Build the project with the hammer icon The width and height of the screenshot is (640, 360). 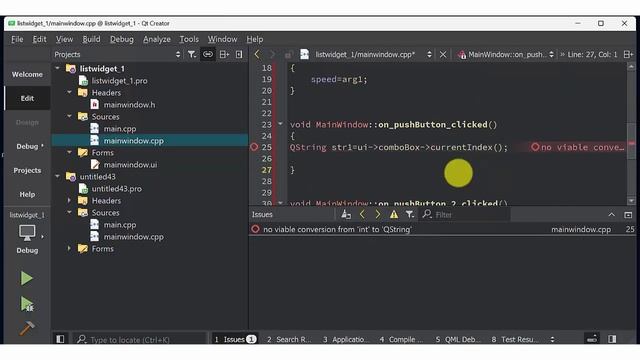click(x=27, y=328)
